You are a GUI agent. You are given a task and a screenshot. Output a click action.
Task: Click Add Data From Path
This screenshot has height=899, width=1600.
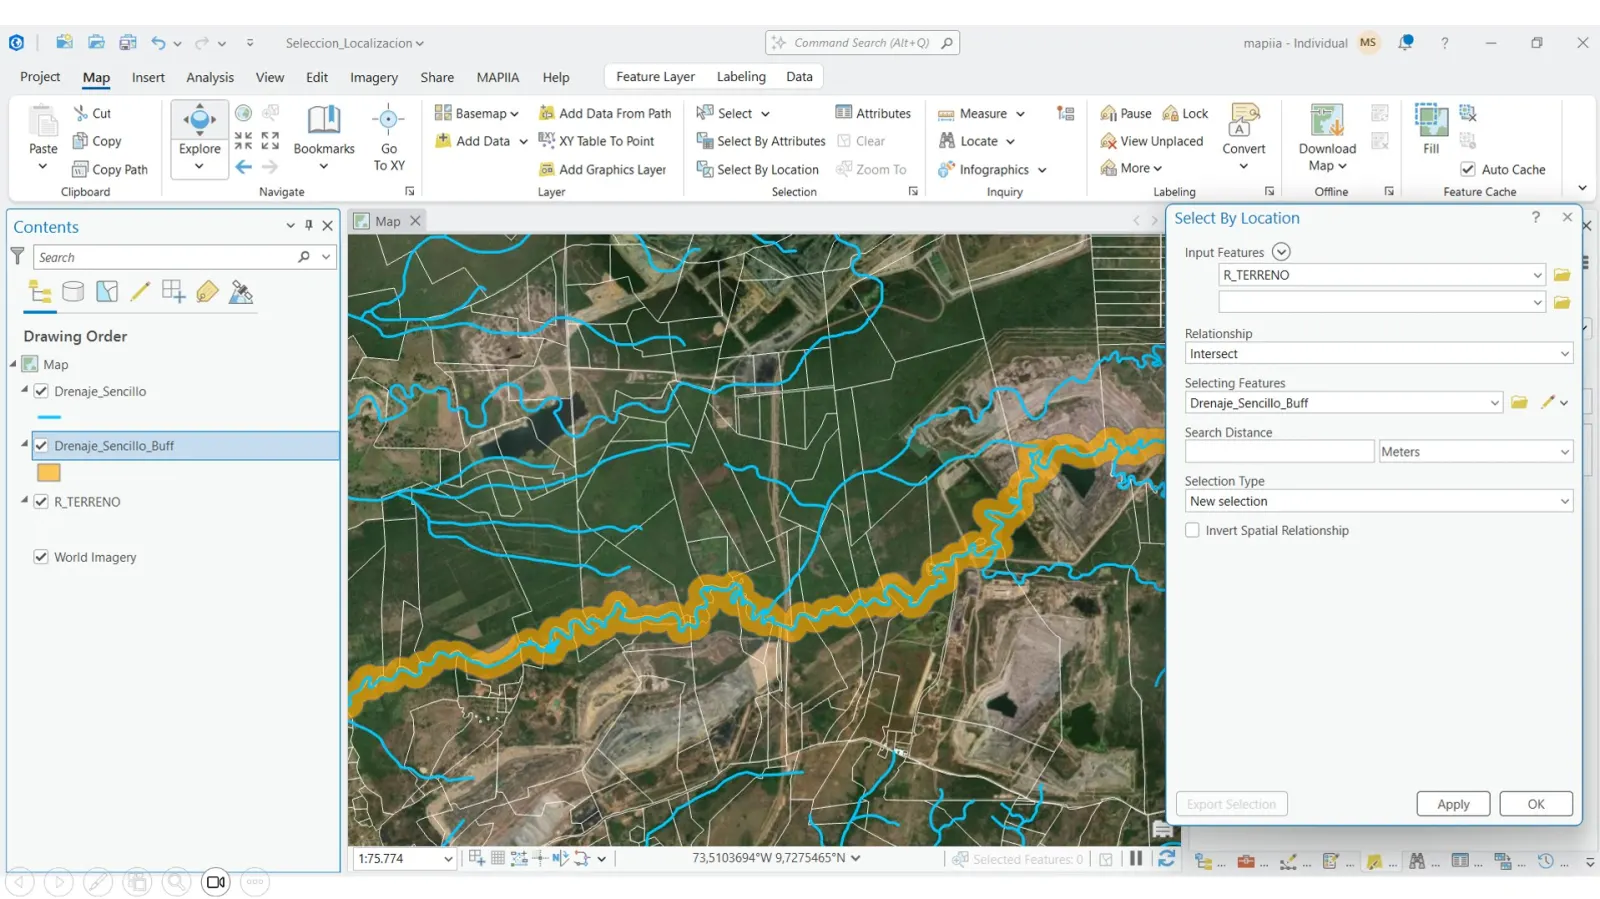[605, 113]
